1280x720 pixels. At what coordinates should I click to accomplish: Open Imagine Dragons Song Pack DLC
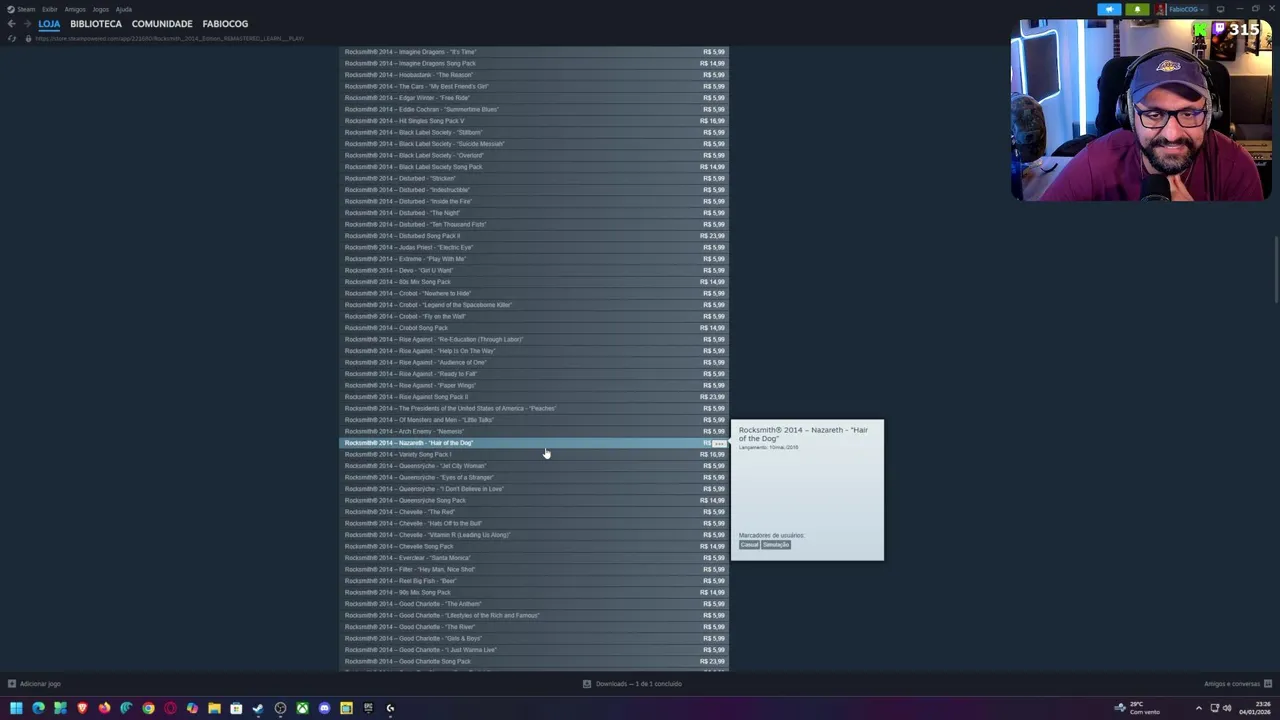pos(535,63)
